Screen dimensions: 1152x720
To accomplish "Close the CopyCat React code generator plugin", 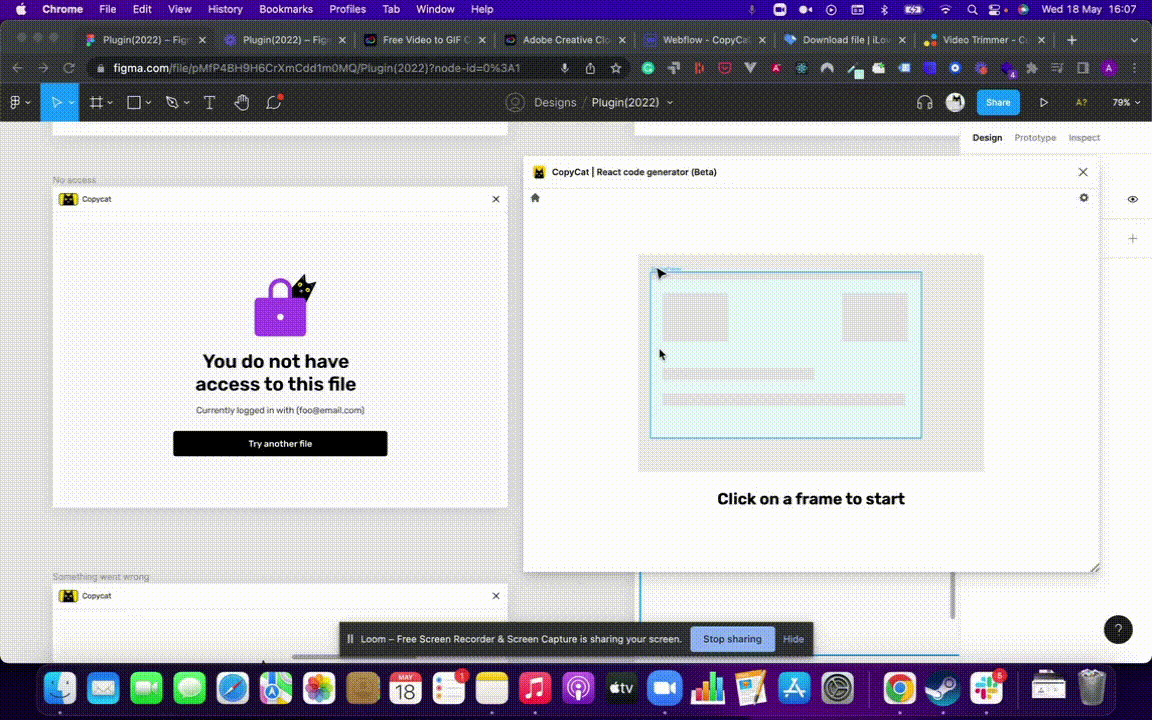I will [1083, 172].
